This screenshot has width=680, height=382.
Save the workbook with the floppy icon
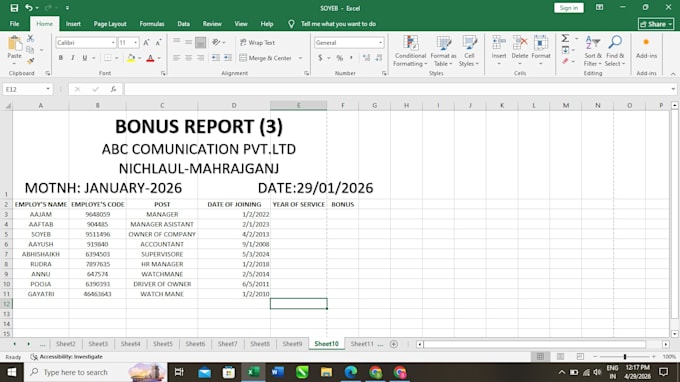[x=14, y=8]
